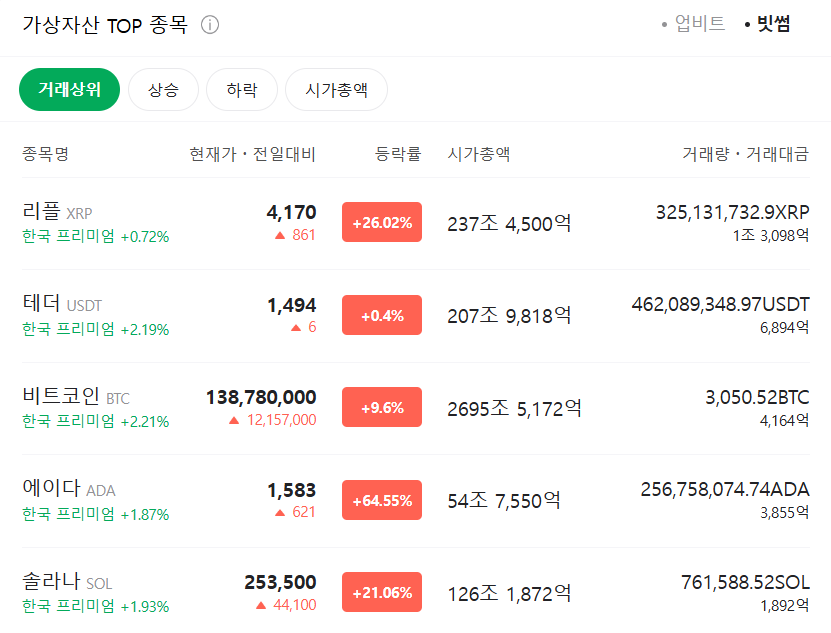The image size is (831, 633).
Task: View details for 비트코인 BTC
Action: coord(70,397)
